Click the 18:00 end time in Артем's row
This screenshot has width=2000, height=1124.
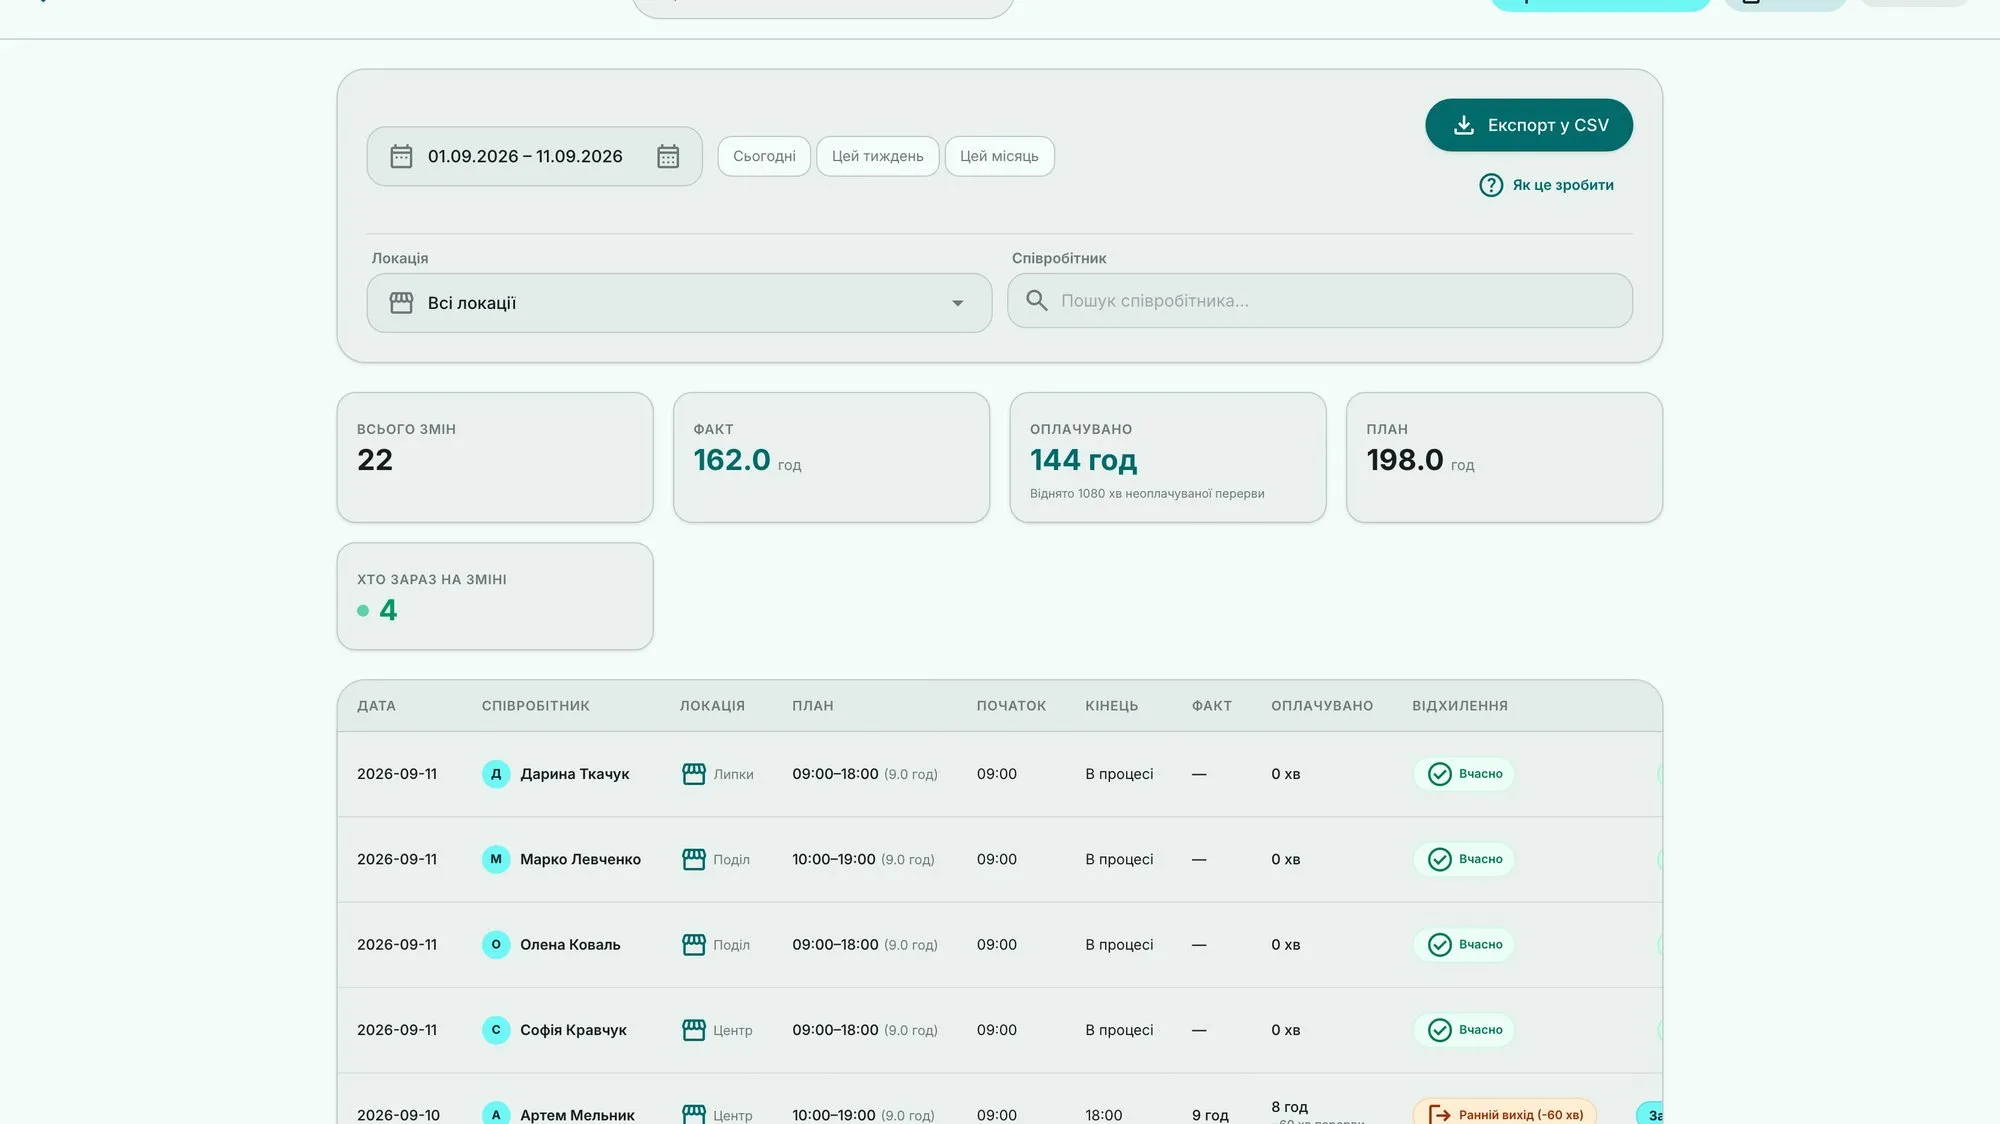point(1104,1115)
